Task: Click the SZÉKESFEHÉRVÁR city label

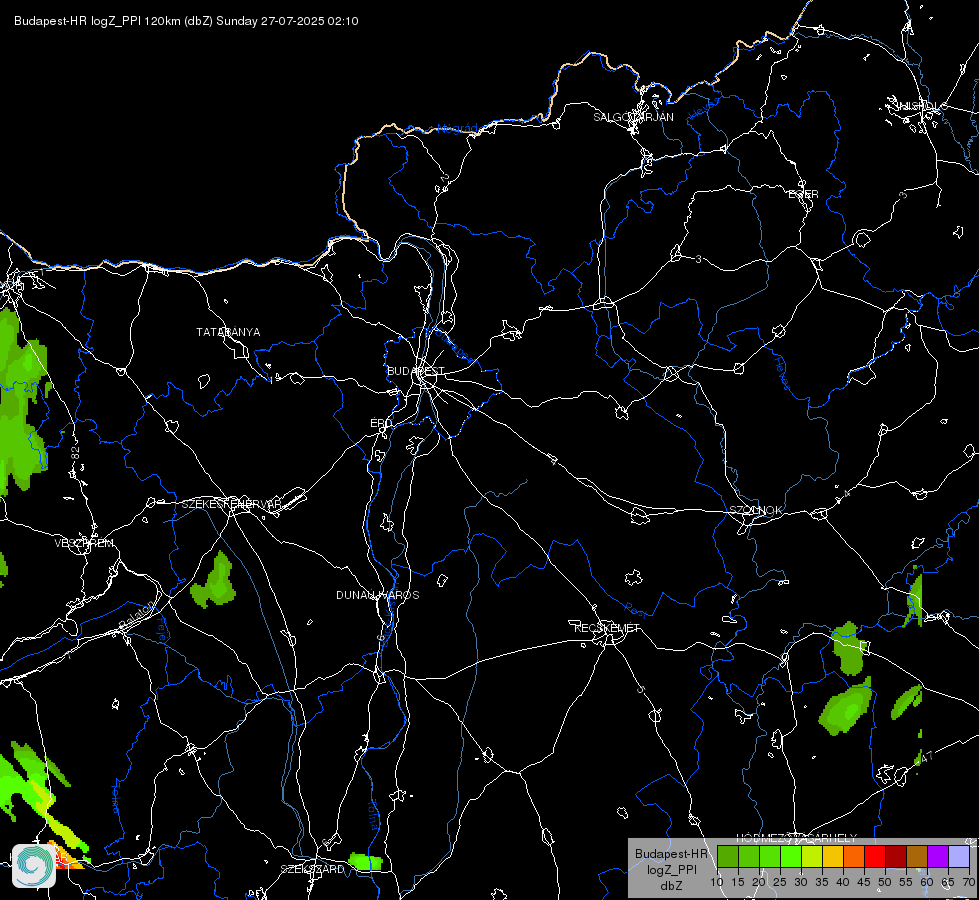Action: point(232,504)
